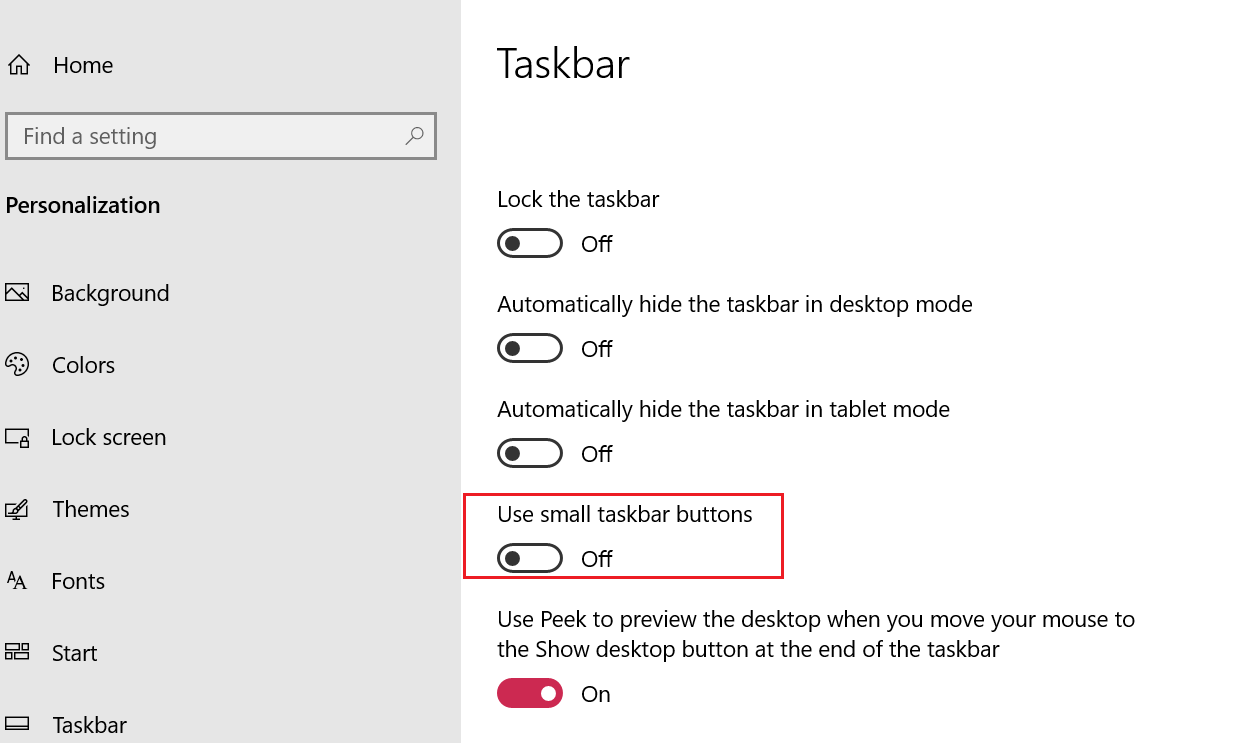
Task: Click the Home house icon
Action: 18,64
